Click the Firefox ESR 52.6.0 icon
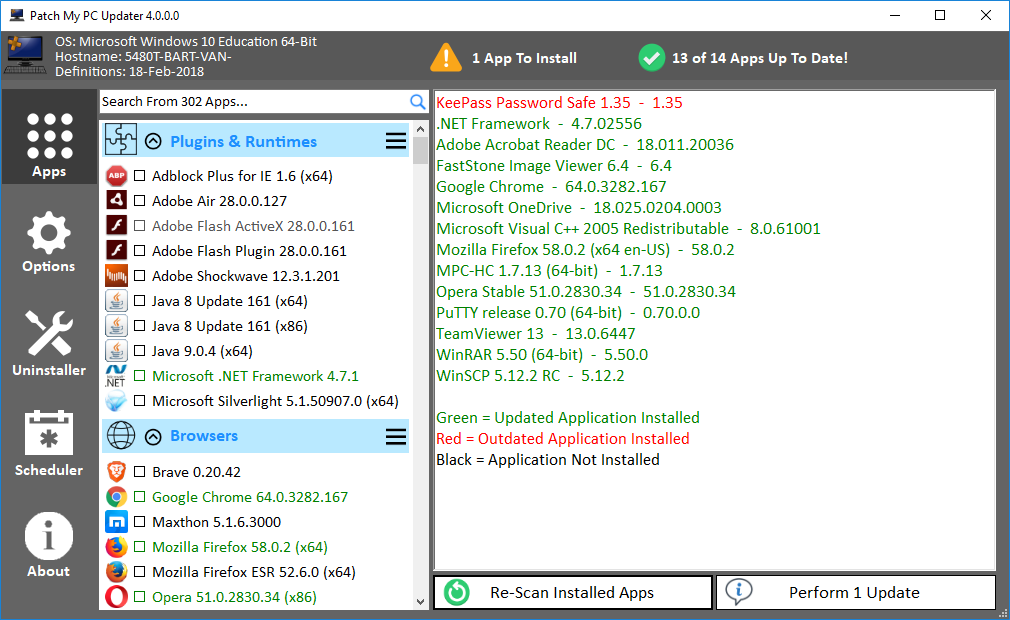 point(117,572)
